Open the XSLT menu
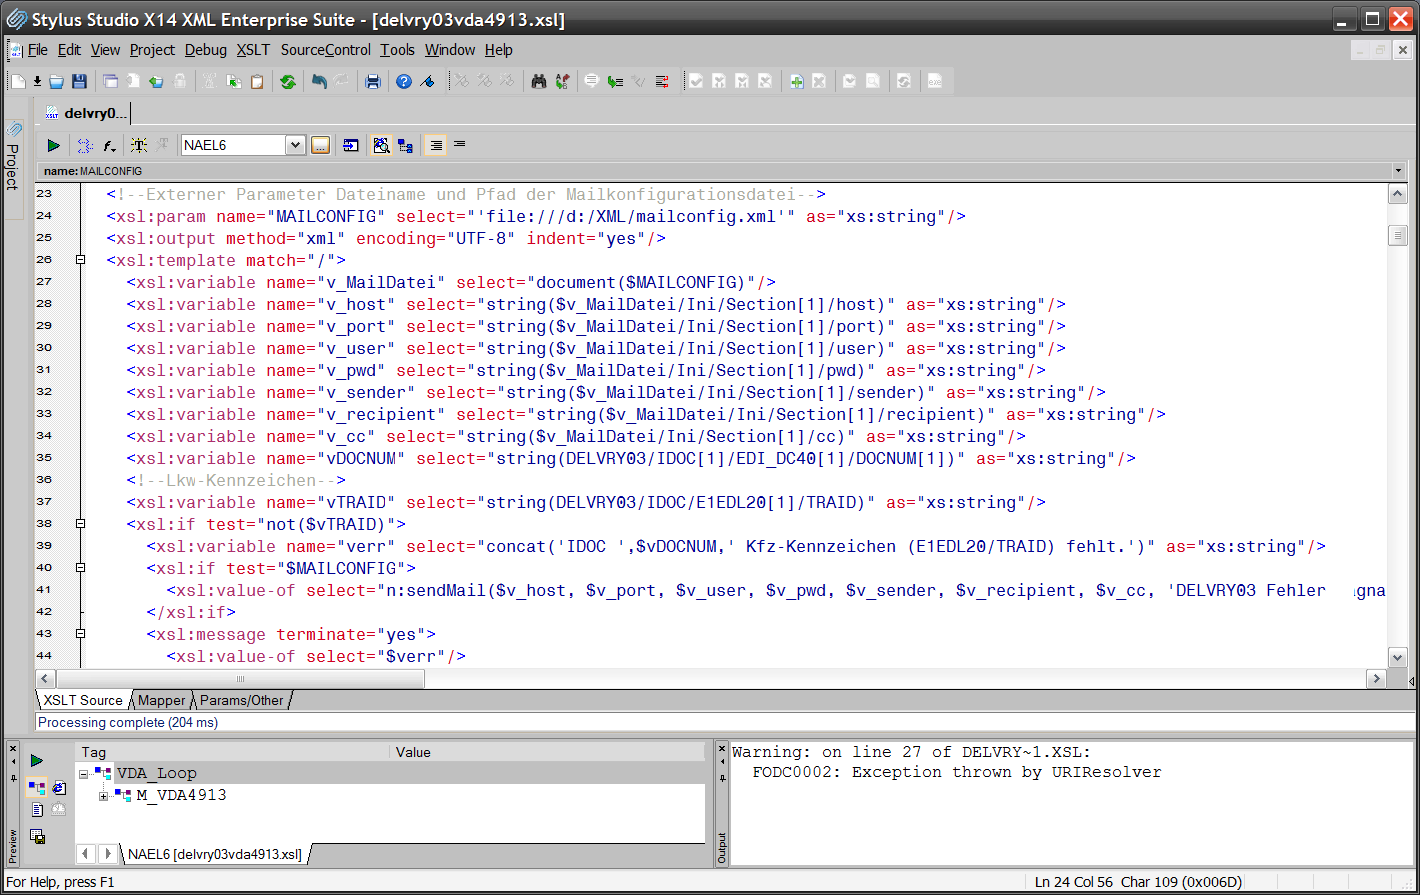 pos(253,50)
